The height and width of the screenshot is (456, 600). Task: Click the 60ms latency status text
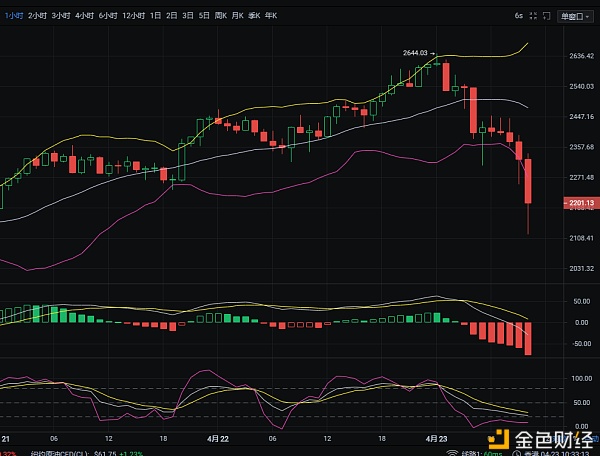pyautogui.click(x=493, y=453)
